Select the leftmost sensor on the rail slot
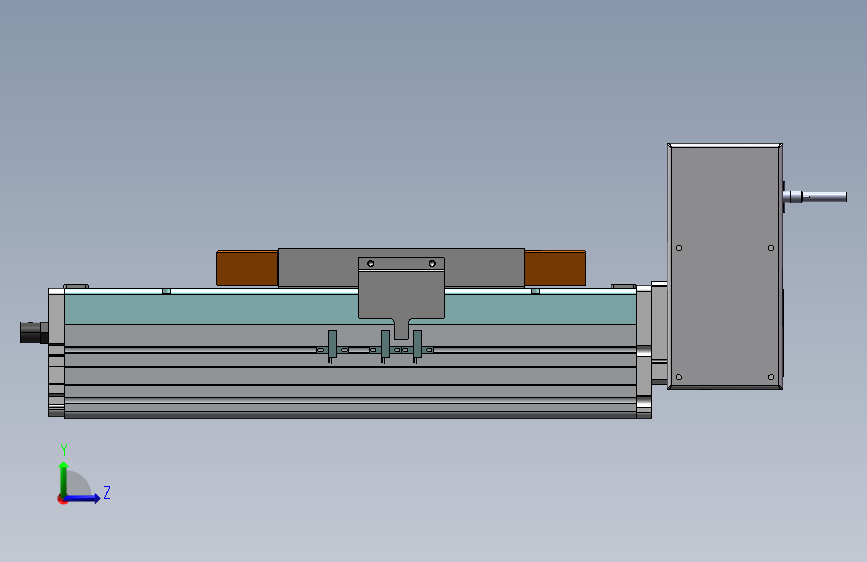Image resolution: width=867 pixels, height=562 pixels. (332, 345)
